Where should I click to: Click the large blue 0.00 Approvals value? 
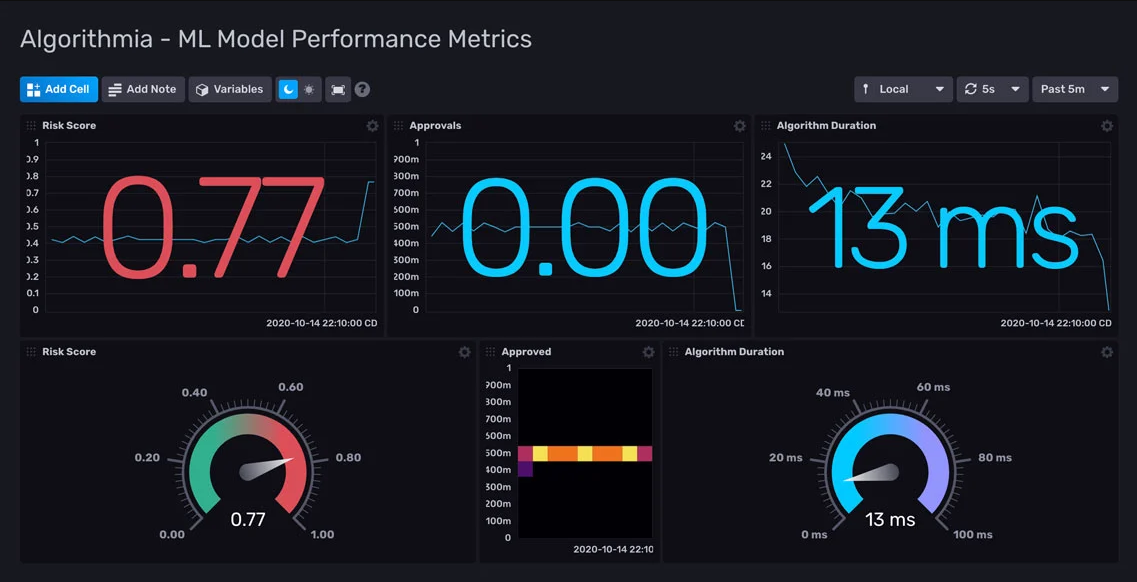point(584,227)
